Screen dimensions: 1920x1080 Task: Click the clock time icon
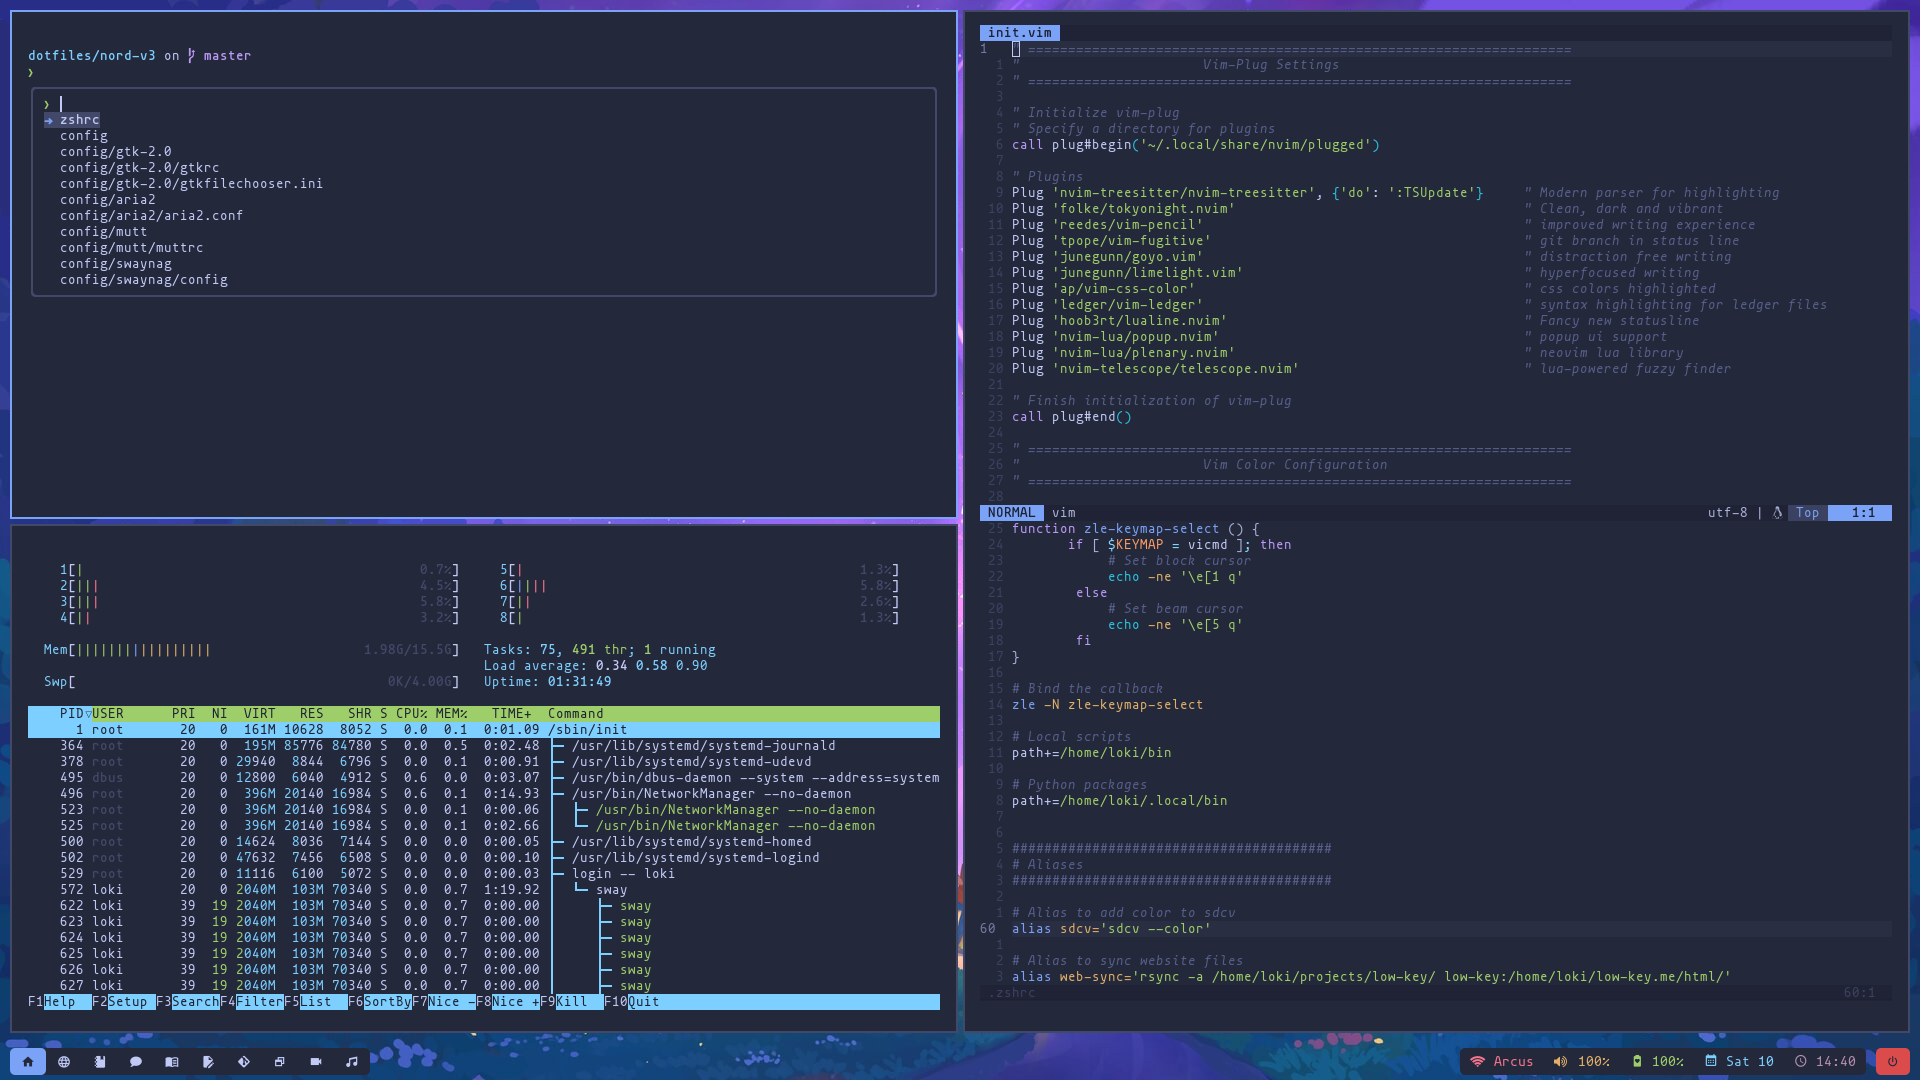pos(1801,1062)
